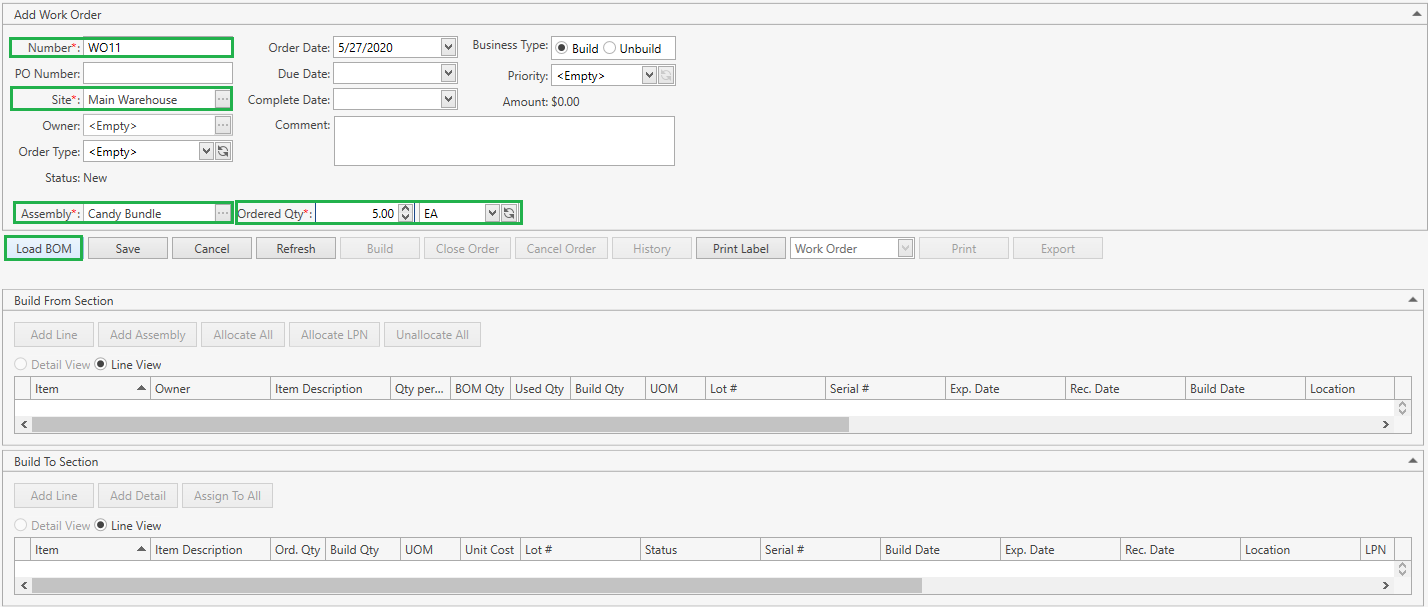
Task: Collapse the Build From Section panel
Action: (x=1413, y=300)
